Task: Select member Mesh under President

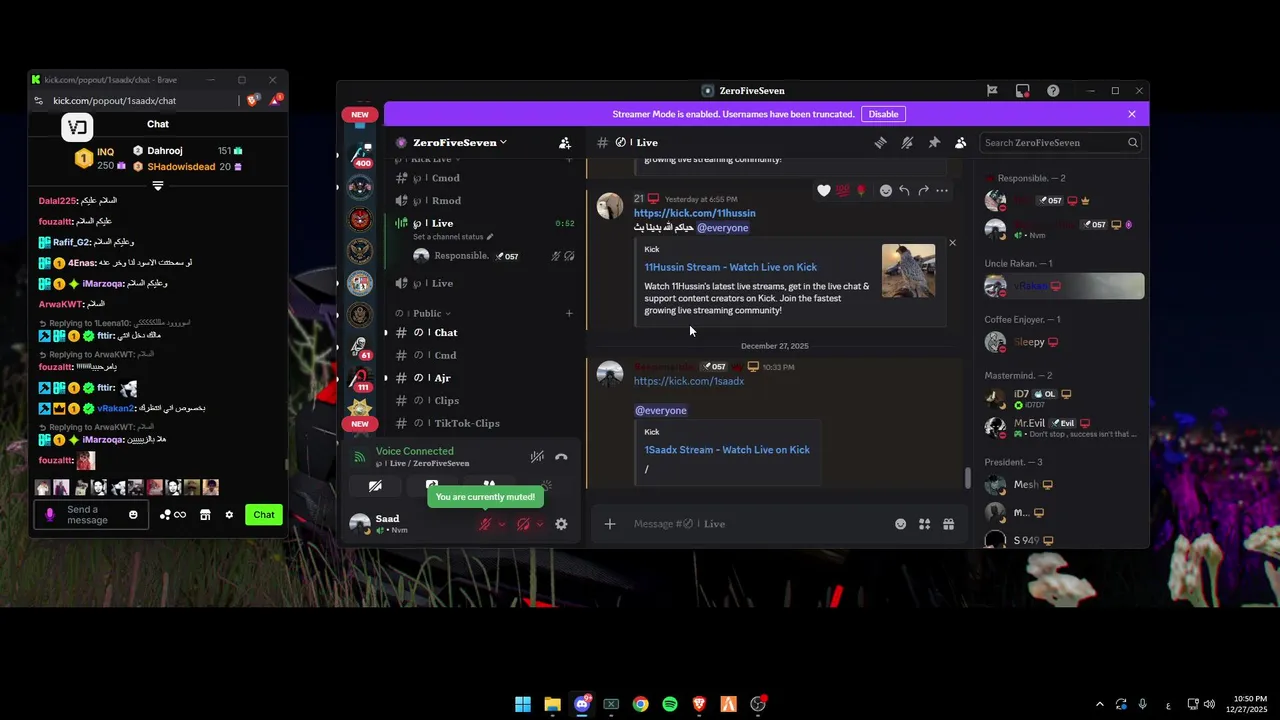Action: tap(1064, 485)
